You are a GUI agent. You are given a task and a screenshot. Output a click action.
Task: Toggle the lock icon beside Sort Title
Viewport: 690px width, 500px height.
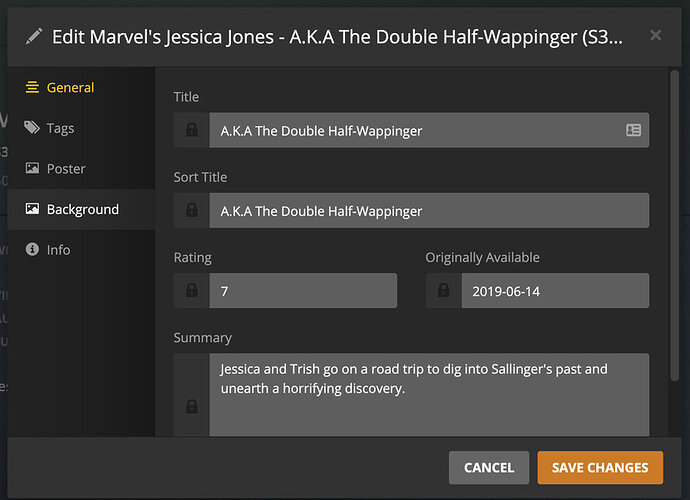191,210
